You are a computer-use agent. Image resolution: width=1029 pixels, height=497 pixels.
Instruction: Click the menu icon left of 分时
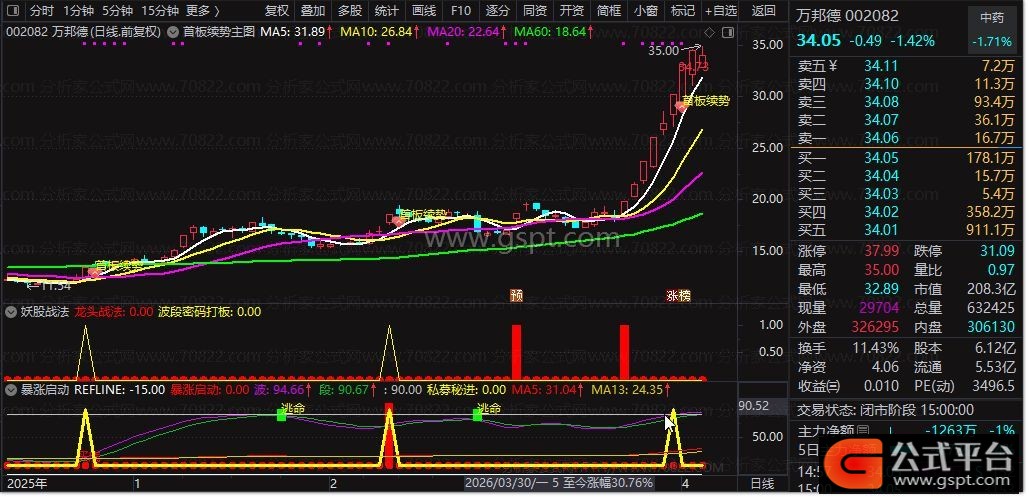[12, 11]
